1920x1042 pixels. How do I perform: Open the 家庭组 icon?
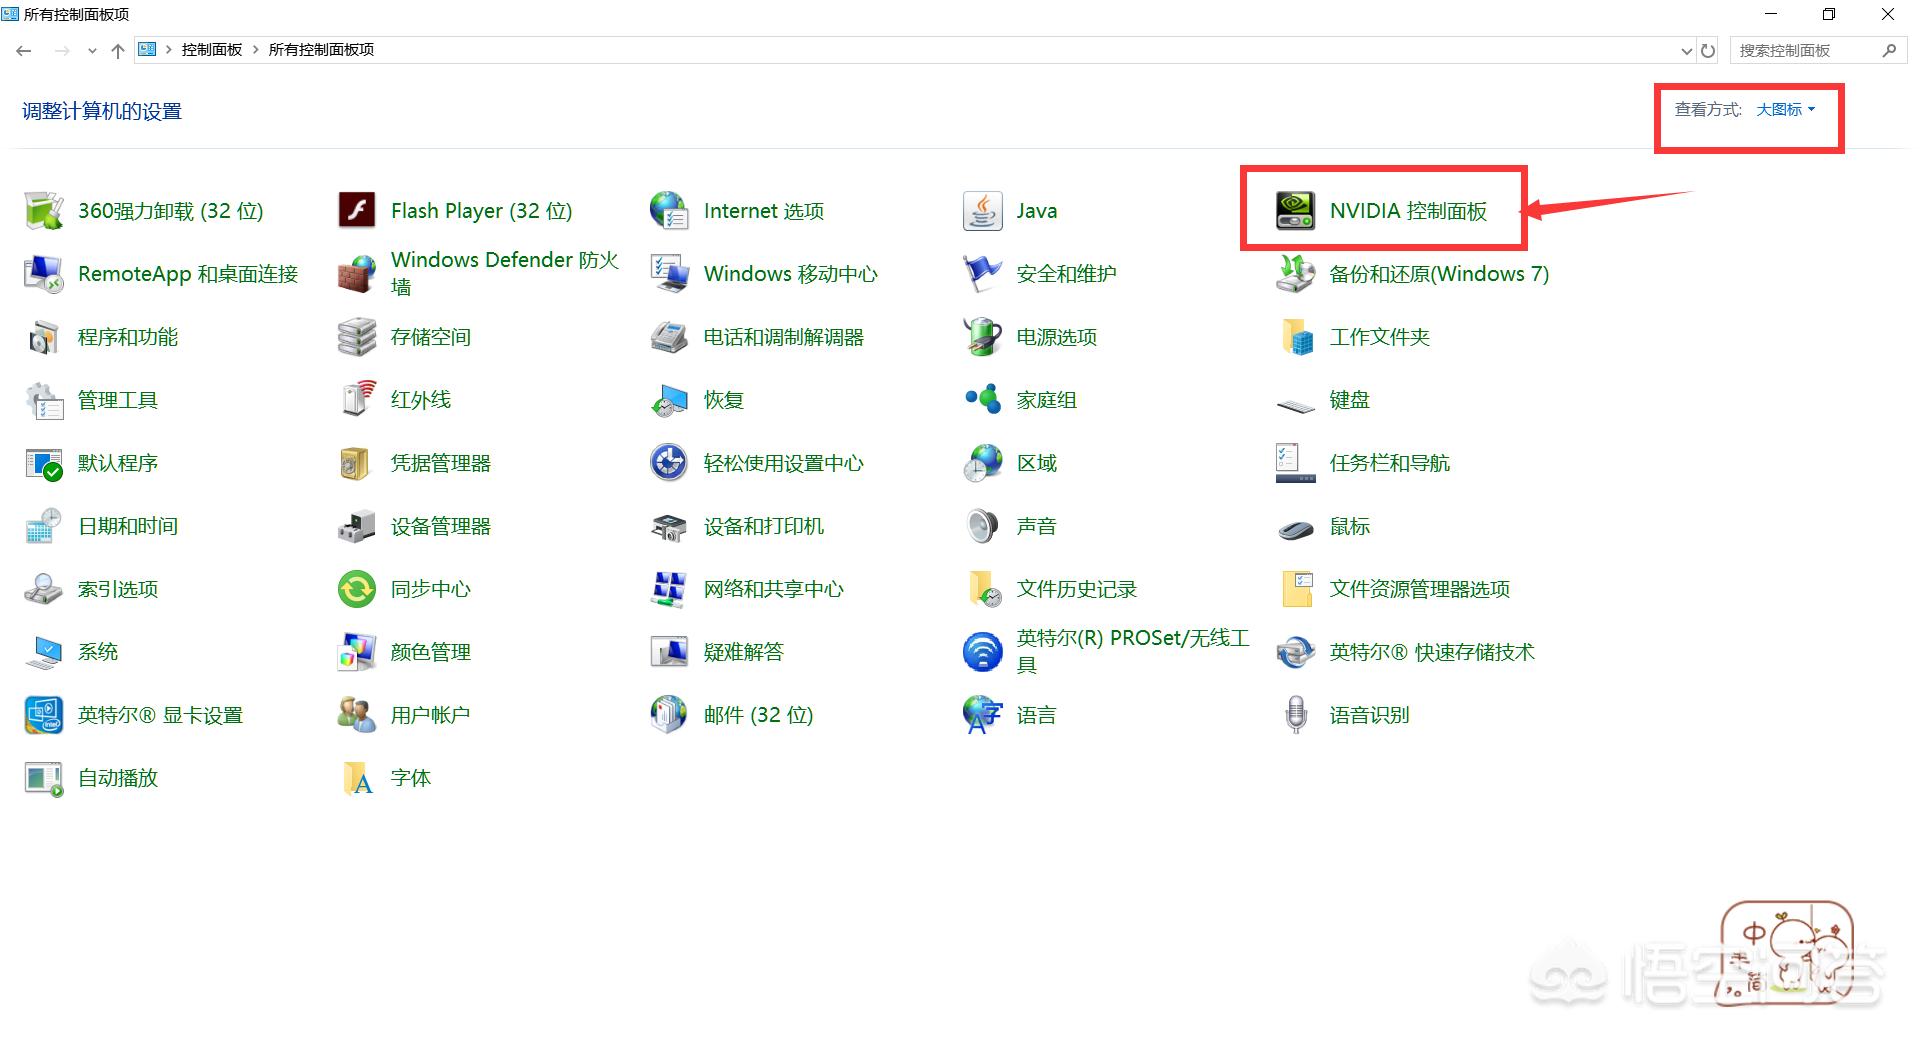coord(982,400)
